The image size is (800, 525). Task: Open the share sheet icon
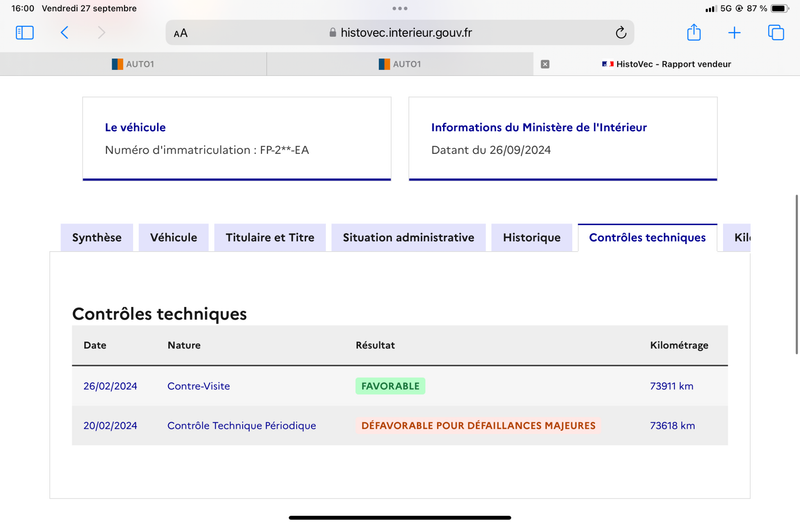pos(694,33)
